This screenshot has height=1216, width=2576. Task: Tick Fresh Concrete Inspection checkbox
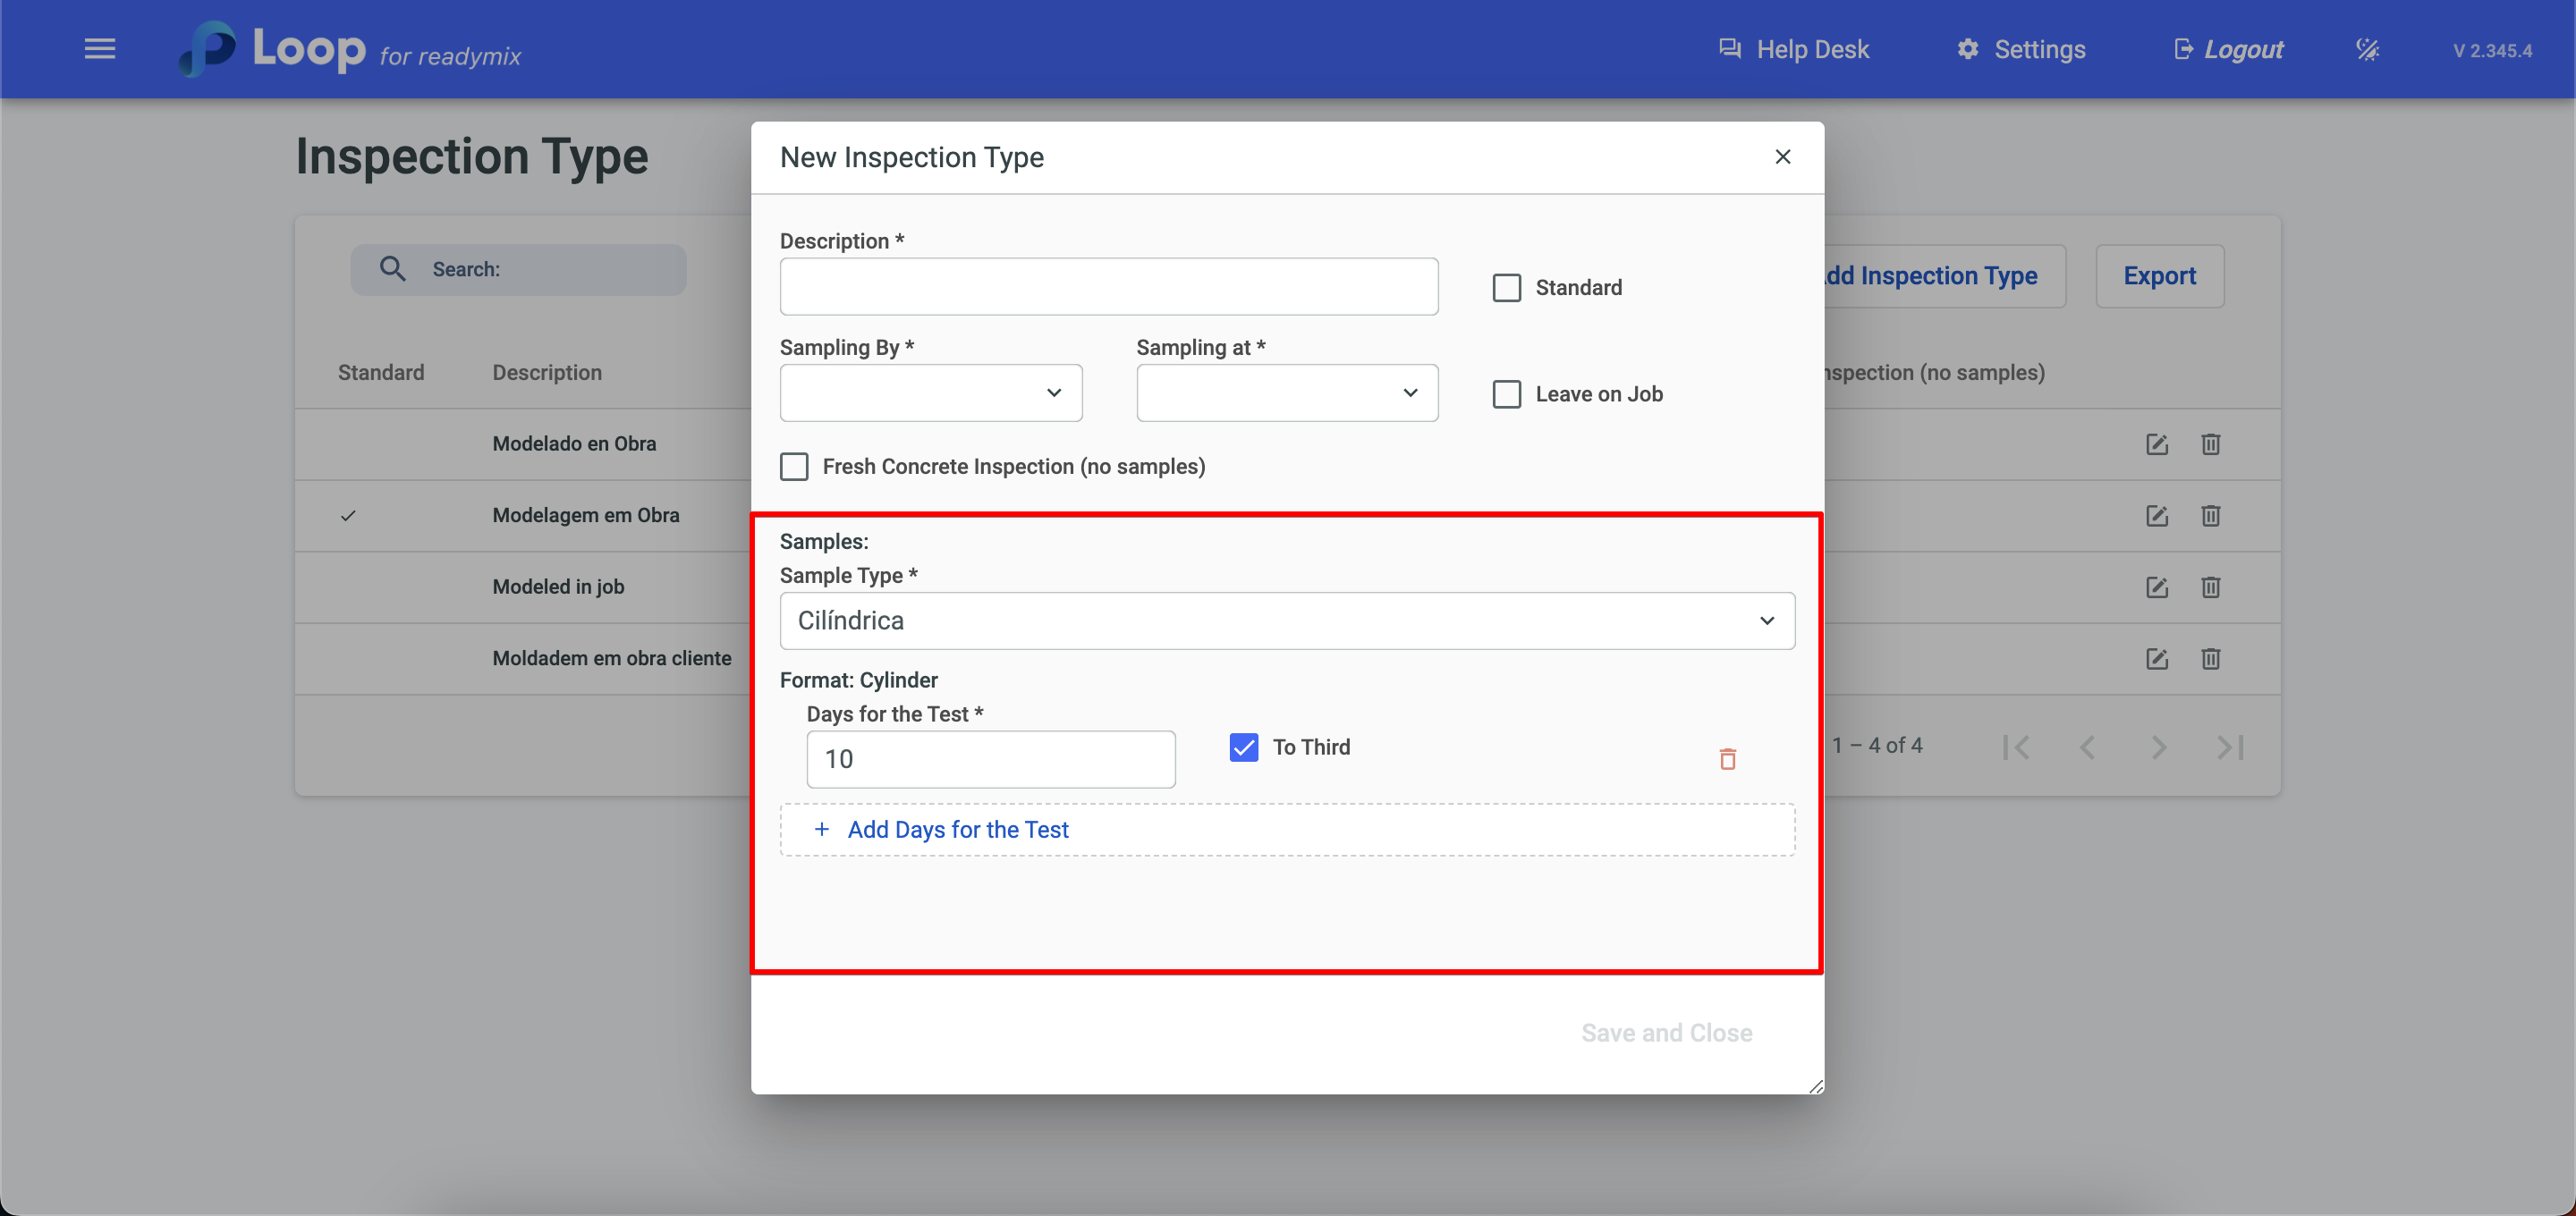click(x=794, y=467)
